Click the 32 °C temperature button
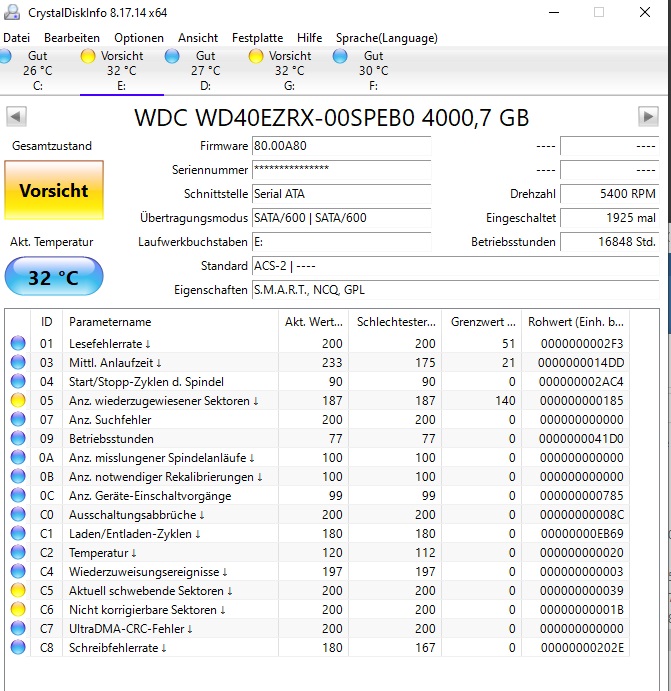Screen dimensions: 671x691 pyautogui.click(x=54, y=277)
